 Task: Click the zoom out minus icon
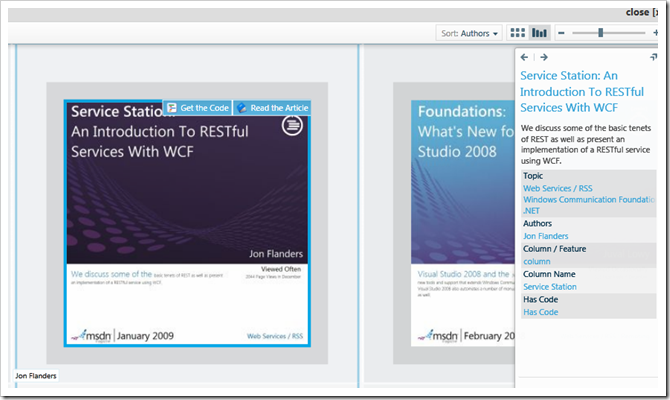click(561, 33)
